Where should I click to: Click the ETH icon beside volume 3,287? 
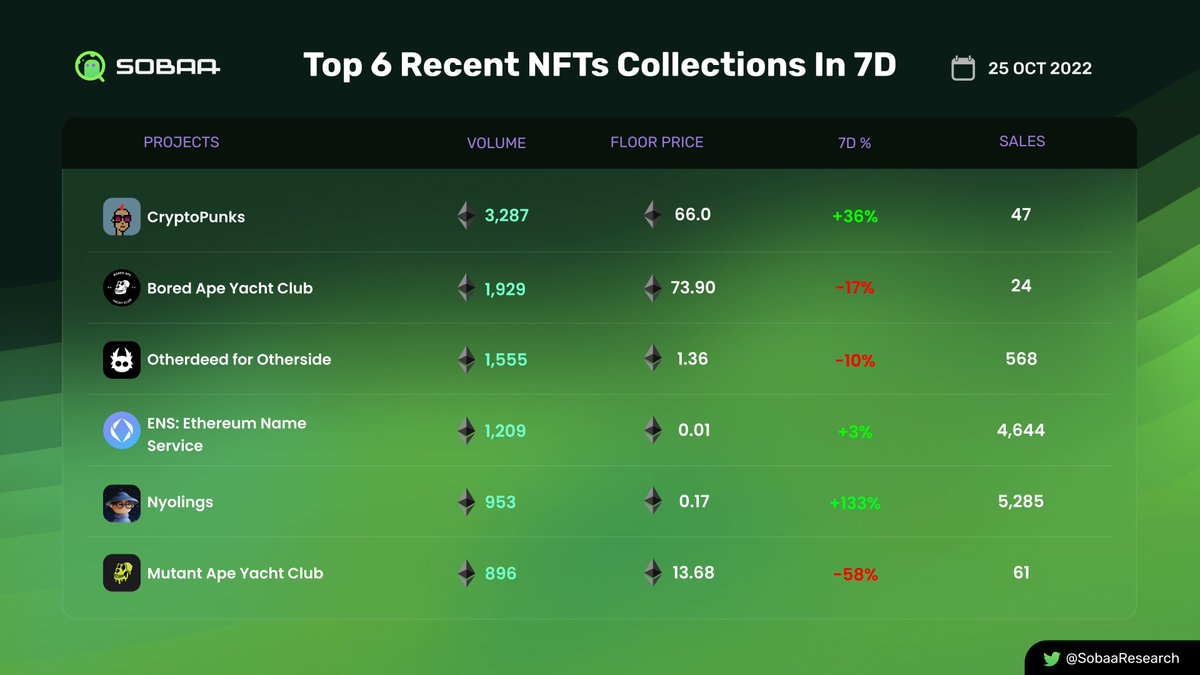point(467,215)
